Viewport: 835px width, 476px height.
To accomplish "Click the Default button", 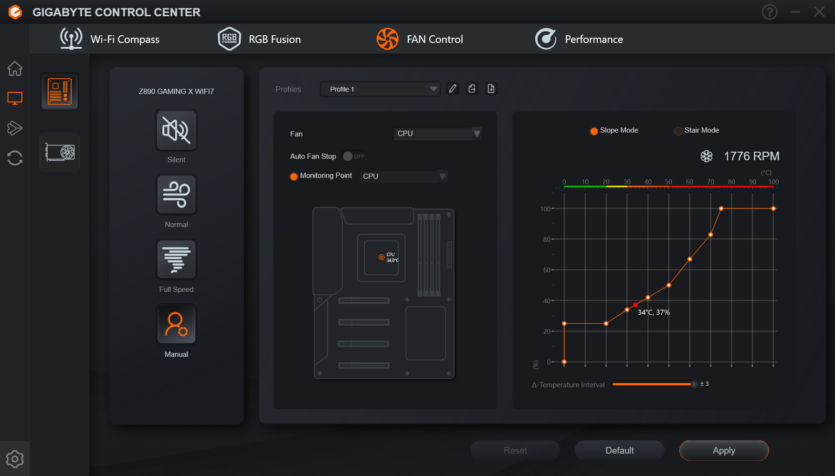I will pos(619,450).
